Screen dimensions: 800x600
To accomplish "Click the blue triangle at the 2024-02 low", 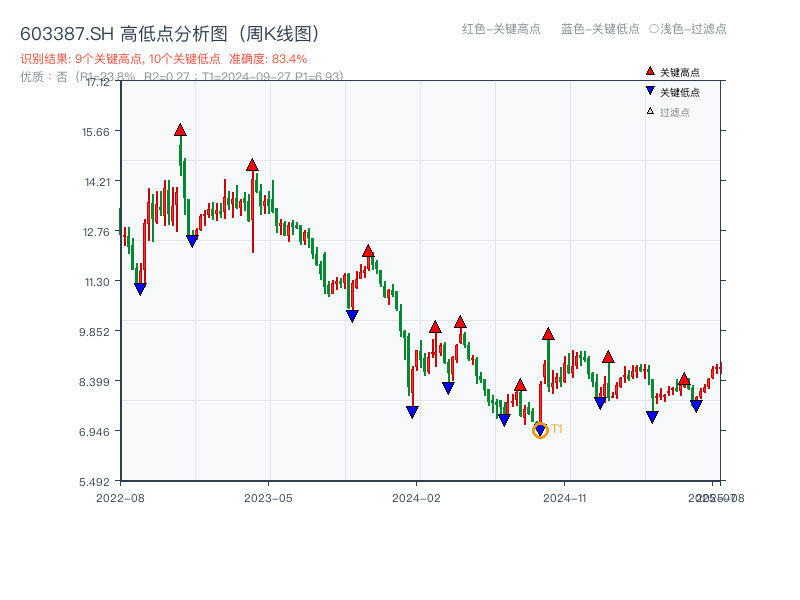I will 412,412.
